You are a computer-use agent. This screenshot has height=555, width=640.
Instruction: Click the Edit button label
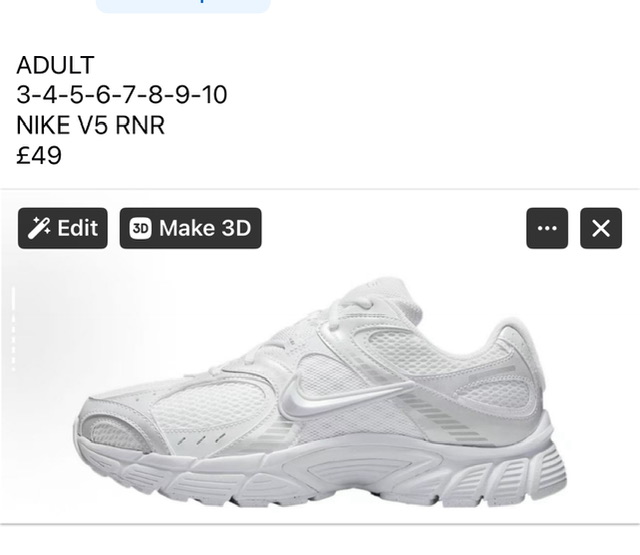point(78,228)
